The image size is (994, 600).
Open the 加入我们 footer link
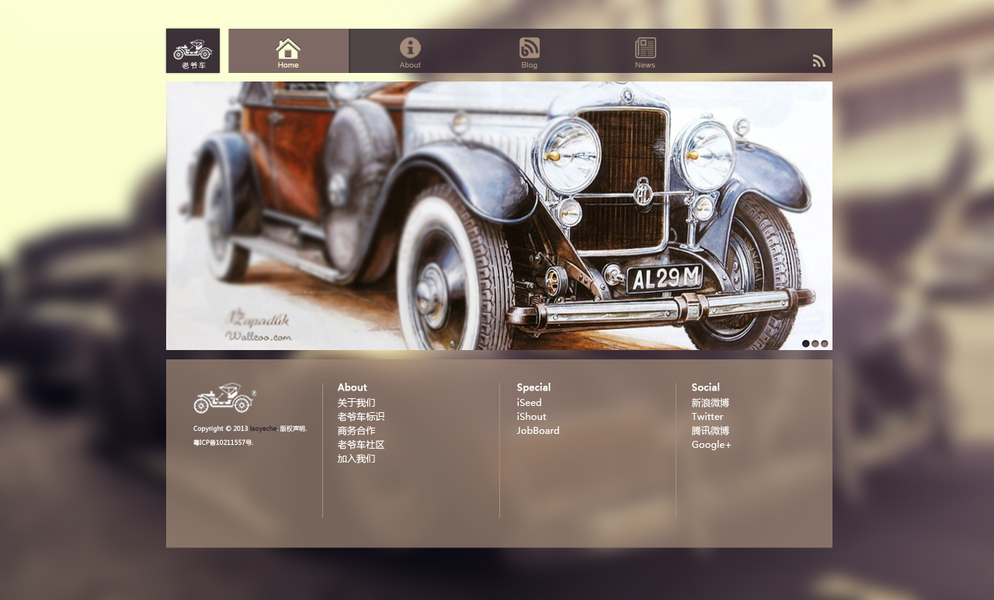[x=356, y=459]
